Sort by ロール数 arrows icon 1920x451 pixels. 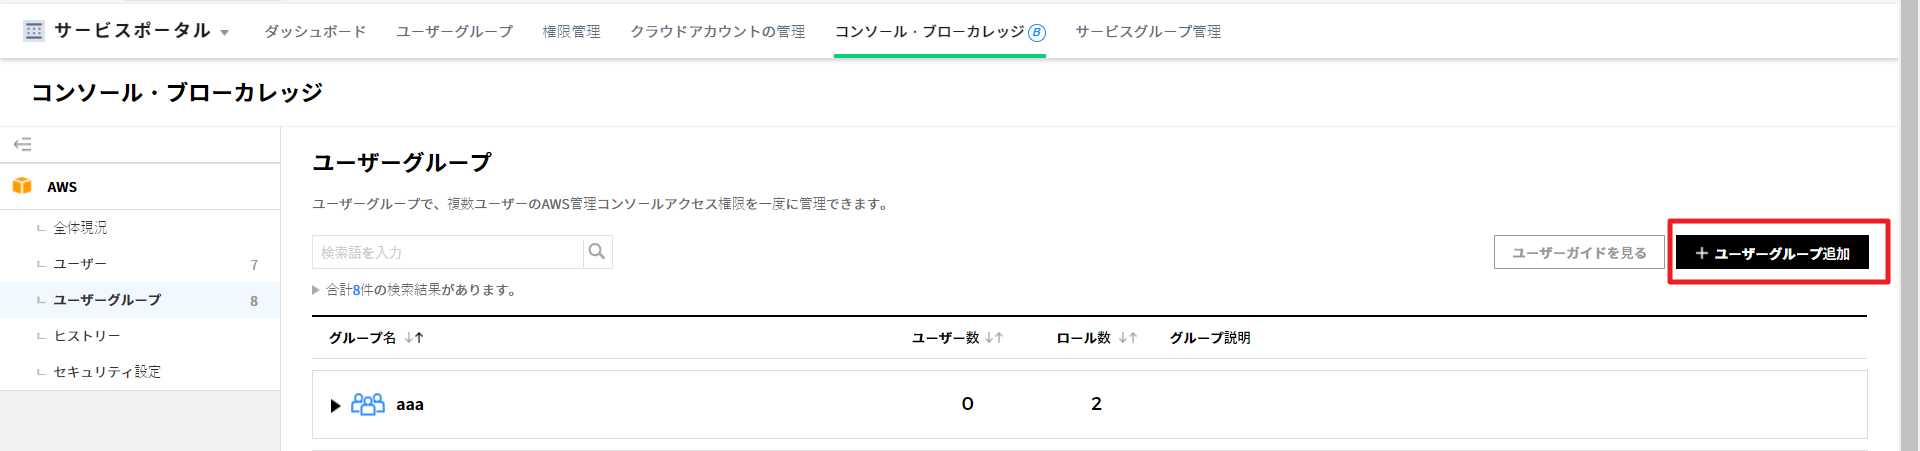(1127, 338)
